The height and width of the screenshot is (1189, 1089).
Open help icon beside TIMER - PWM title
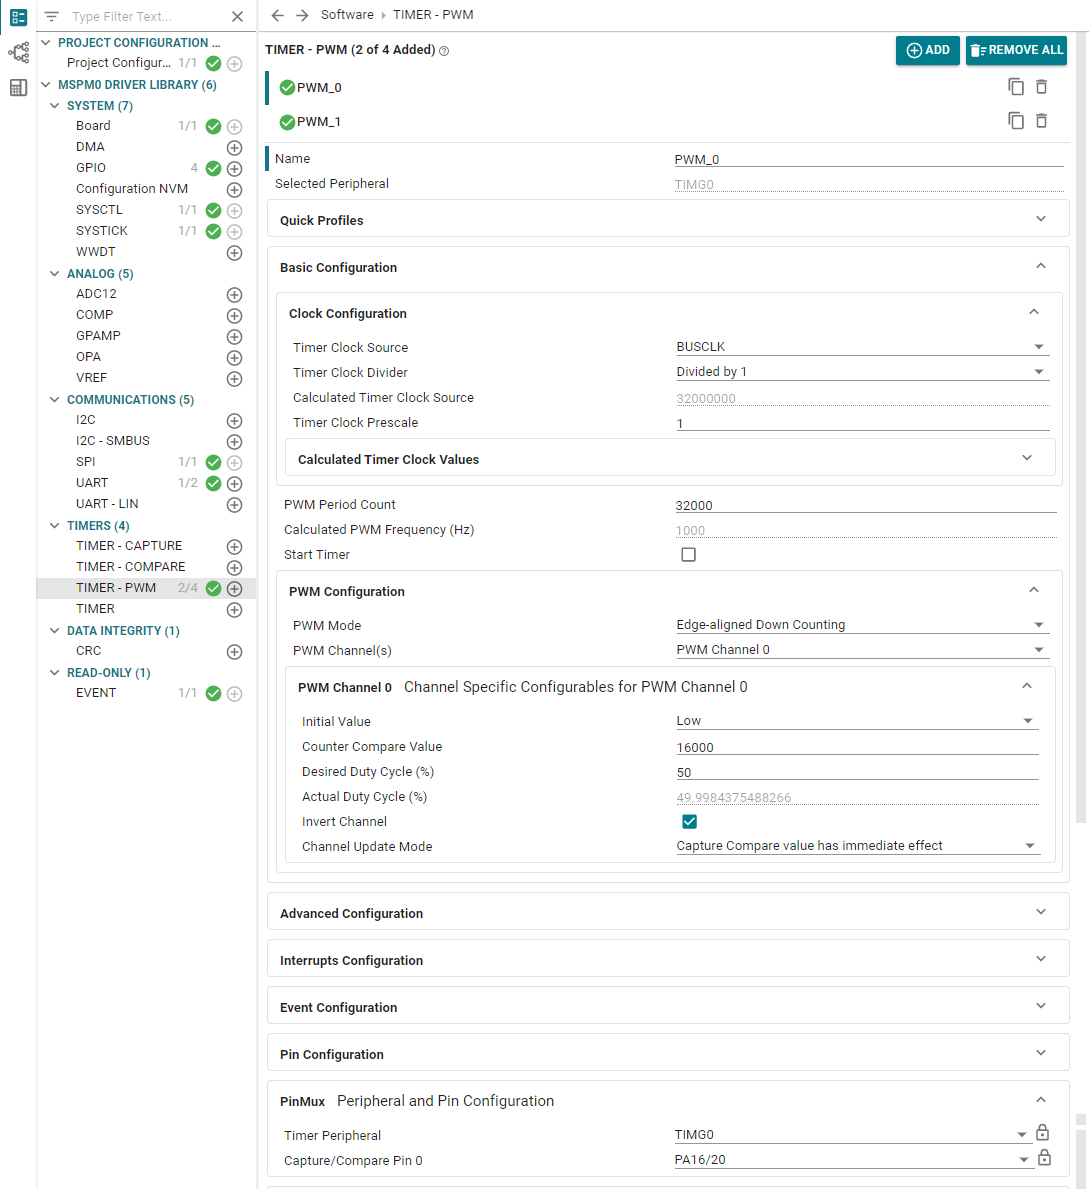tap(444, 51)
